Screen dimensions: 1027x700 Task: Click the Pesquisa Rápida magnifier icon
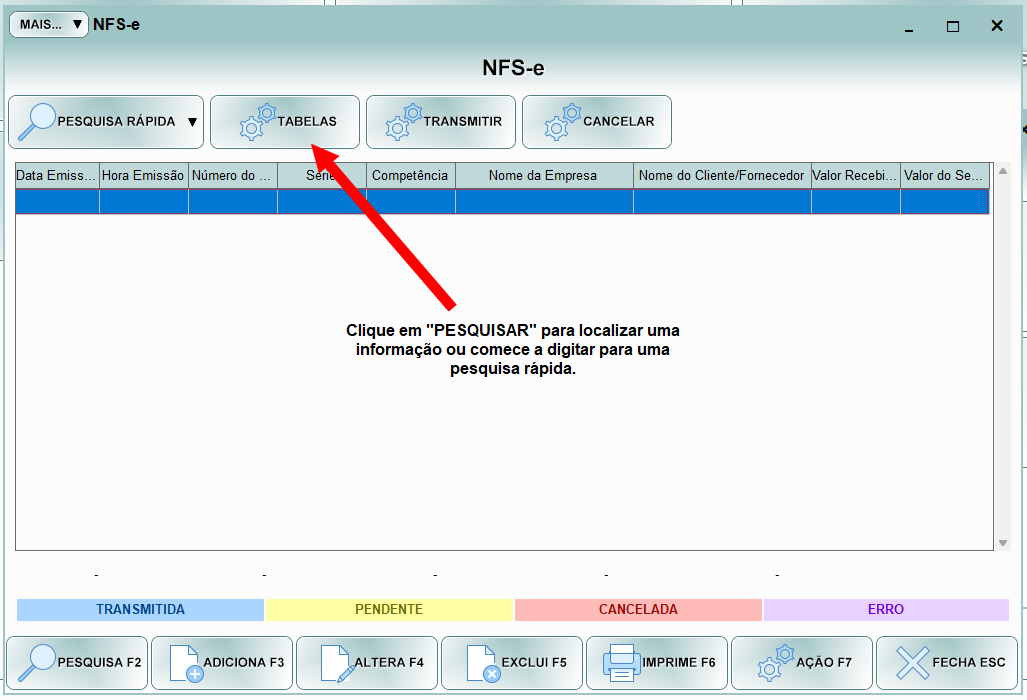[x=38, y=121]
